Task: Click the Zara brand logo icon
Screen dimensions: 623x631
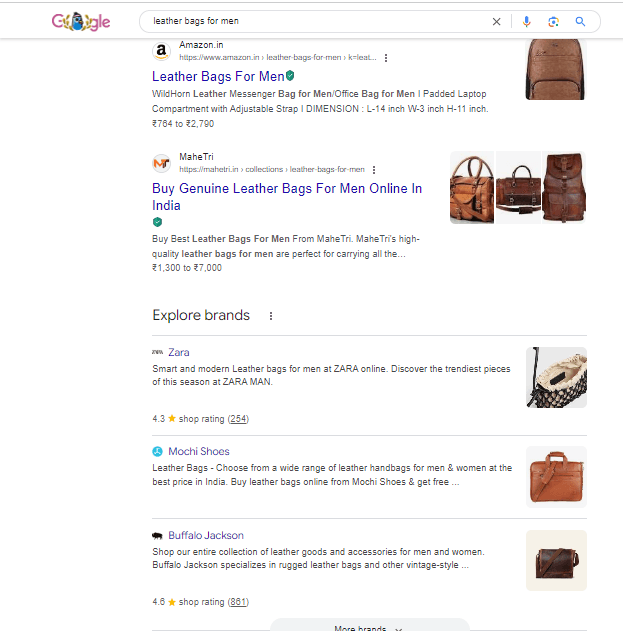Action: tap(157, 352)
